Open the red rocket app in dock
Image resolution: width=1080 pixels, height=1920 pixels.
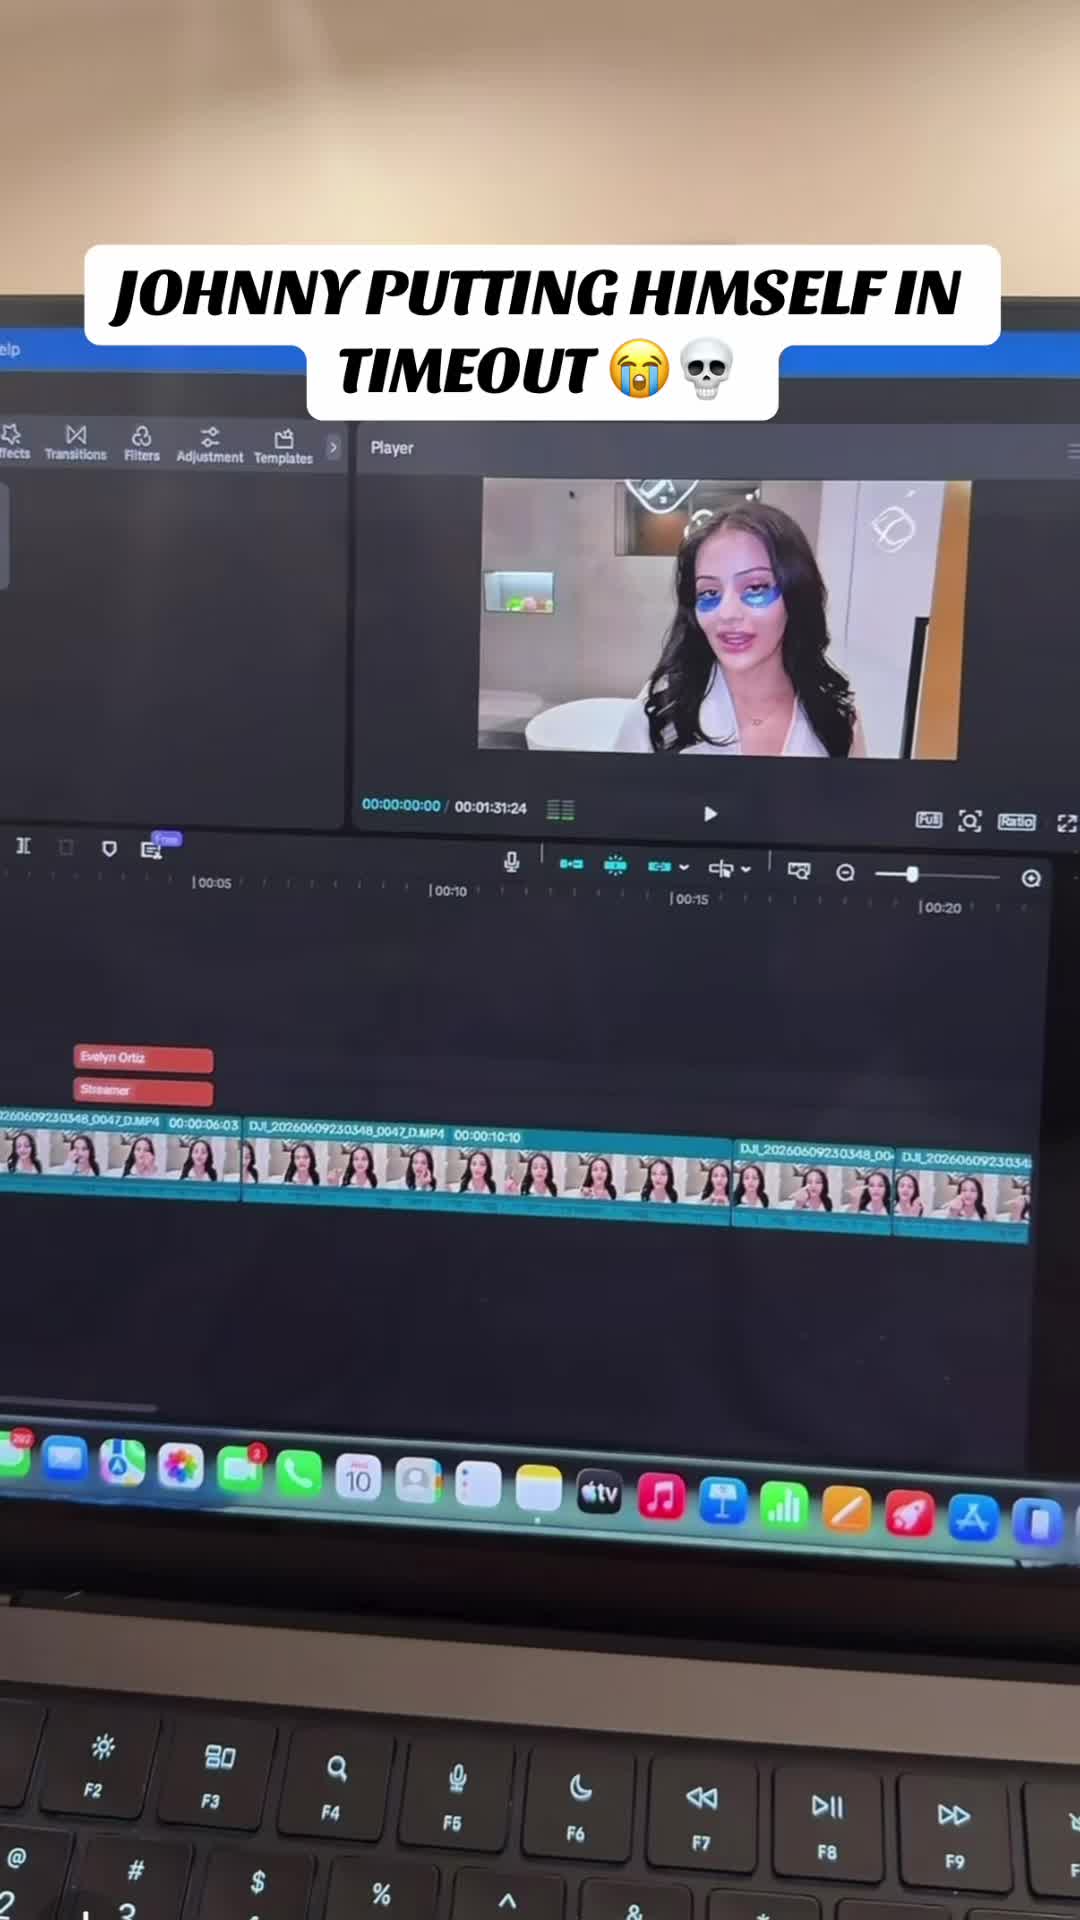[909, 1513]
